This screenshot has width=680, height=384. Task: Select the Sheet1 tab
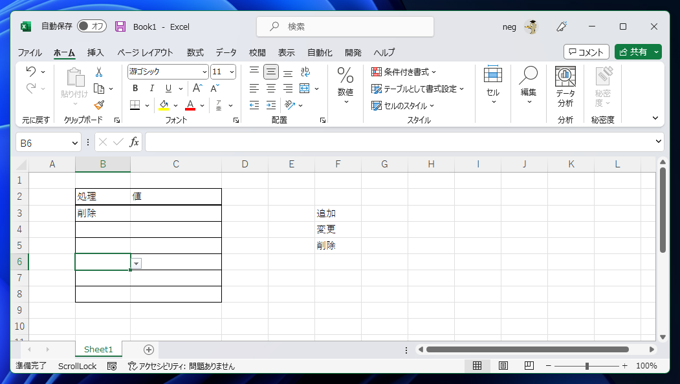tap(98, 349)
